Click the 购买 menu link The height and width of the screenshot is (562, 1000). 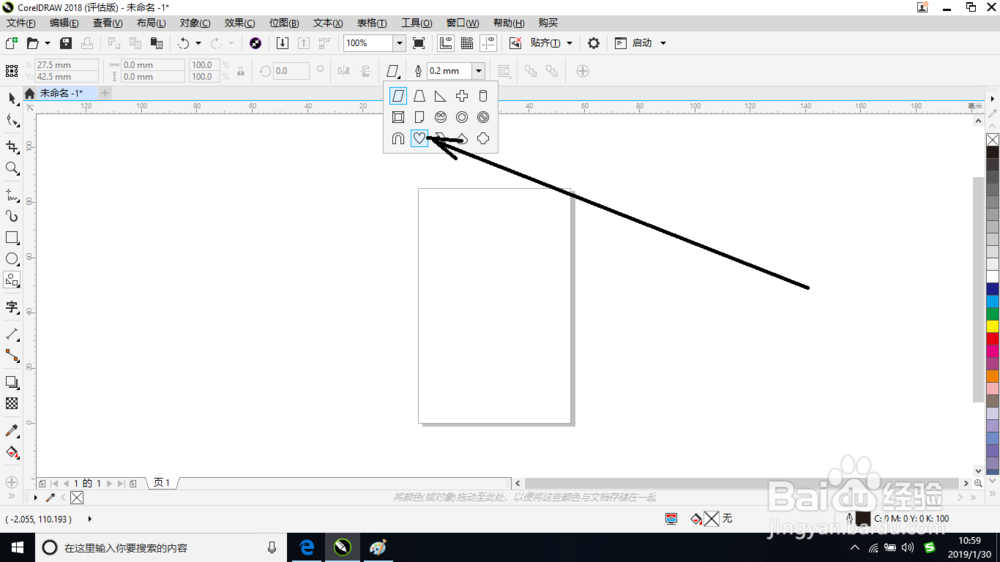tap(548, 23)
